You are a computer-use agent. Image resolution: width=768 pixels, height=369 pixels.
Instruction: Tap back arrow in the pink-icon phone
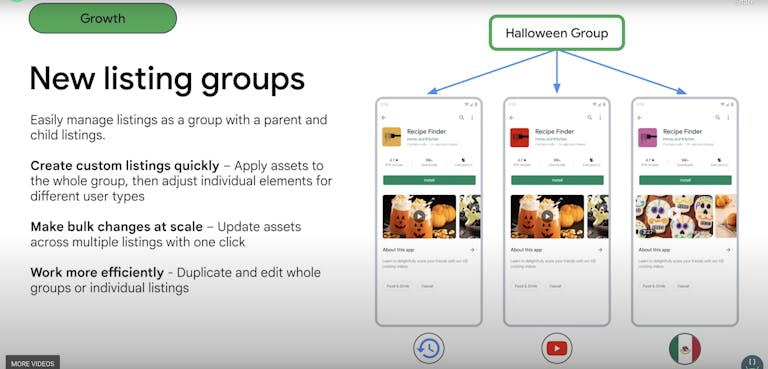[640, 118]
